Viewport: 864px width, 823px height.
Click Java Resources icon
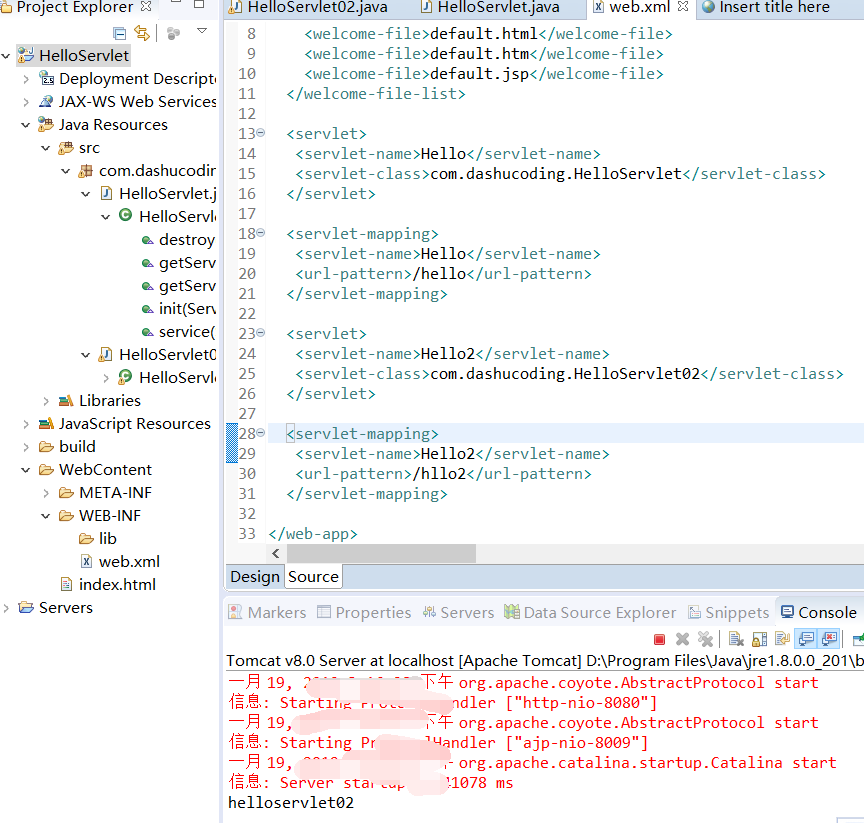pyautogui.click(x=46, y=124)
